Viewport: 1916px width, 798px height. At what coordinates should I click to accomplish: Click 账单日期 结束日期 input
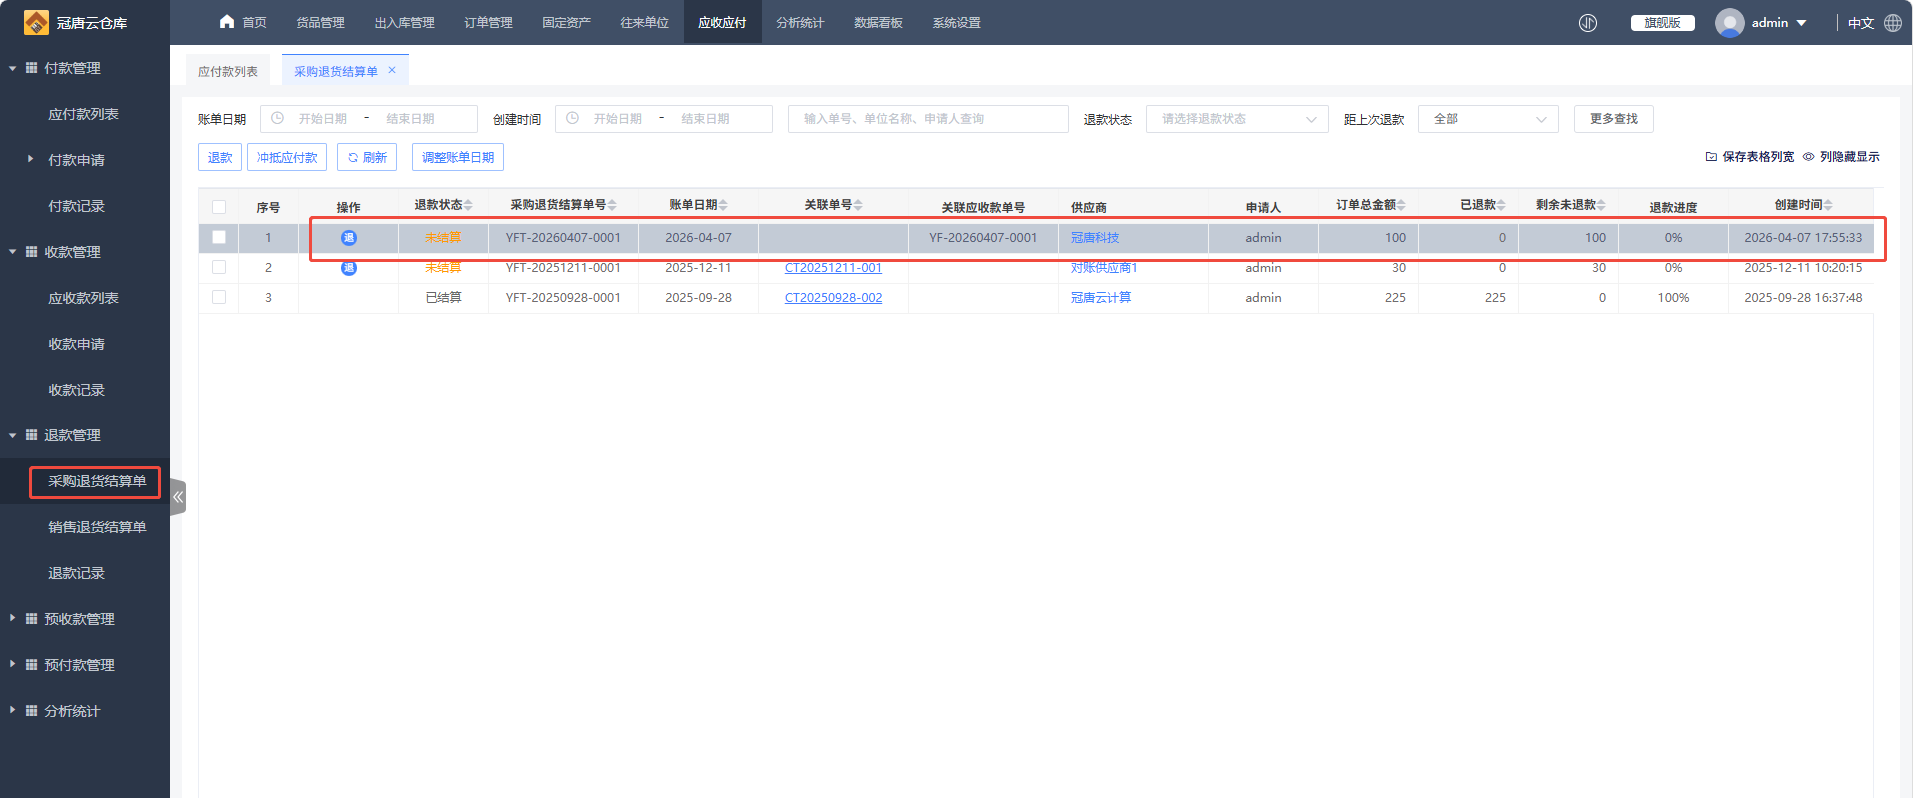click(411, 119)
